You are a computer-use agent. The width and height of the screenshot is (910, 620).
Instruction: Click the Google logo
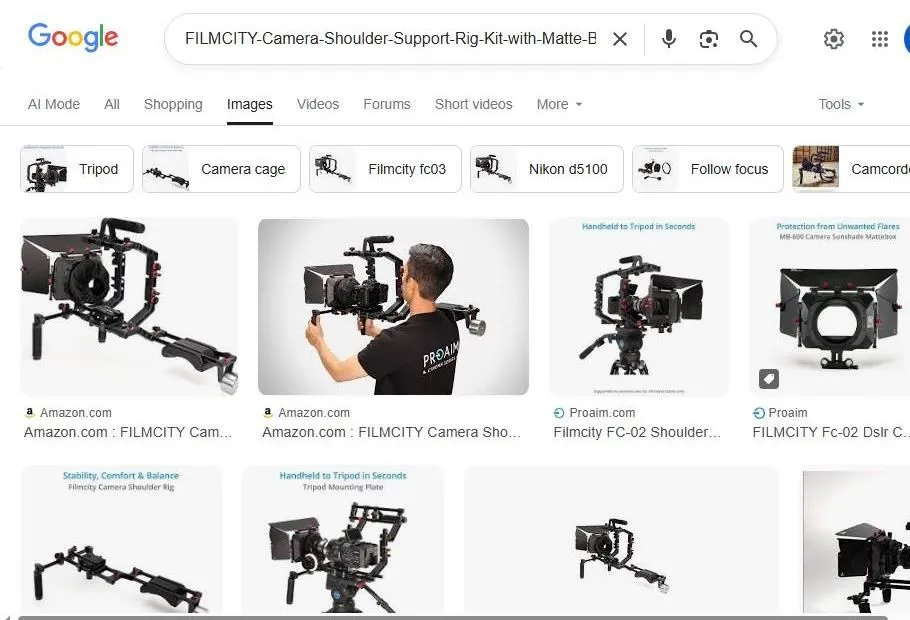tap(73, 37)
